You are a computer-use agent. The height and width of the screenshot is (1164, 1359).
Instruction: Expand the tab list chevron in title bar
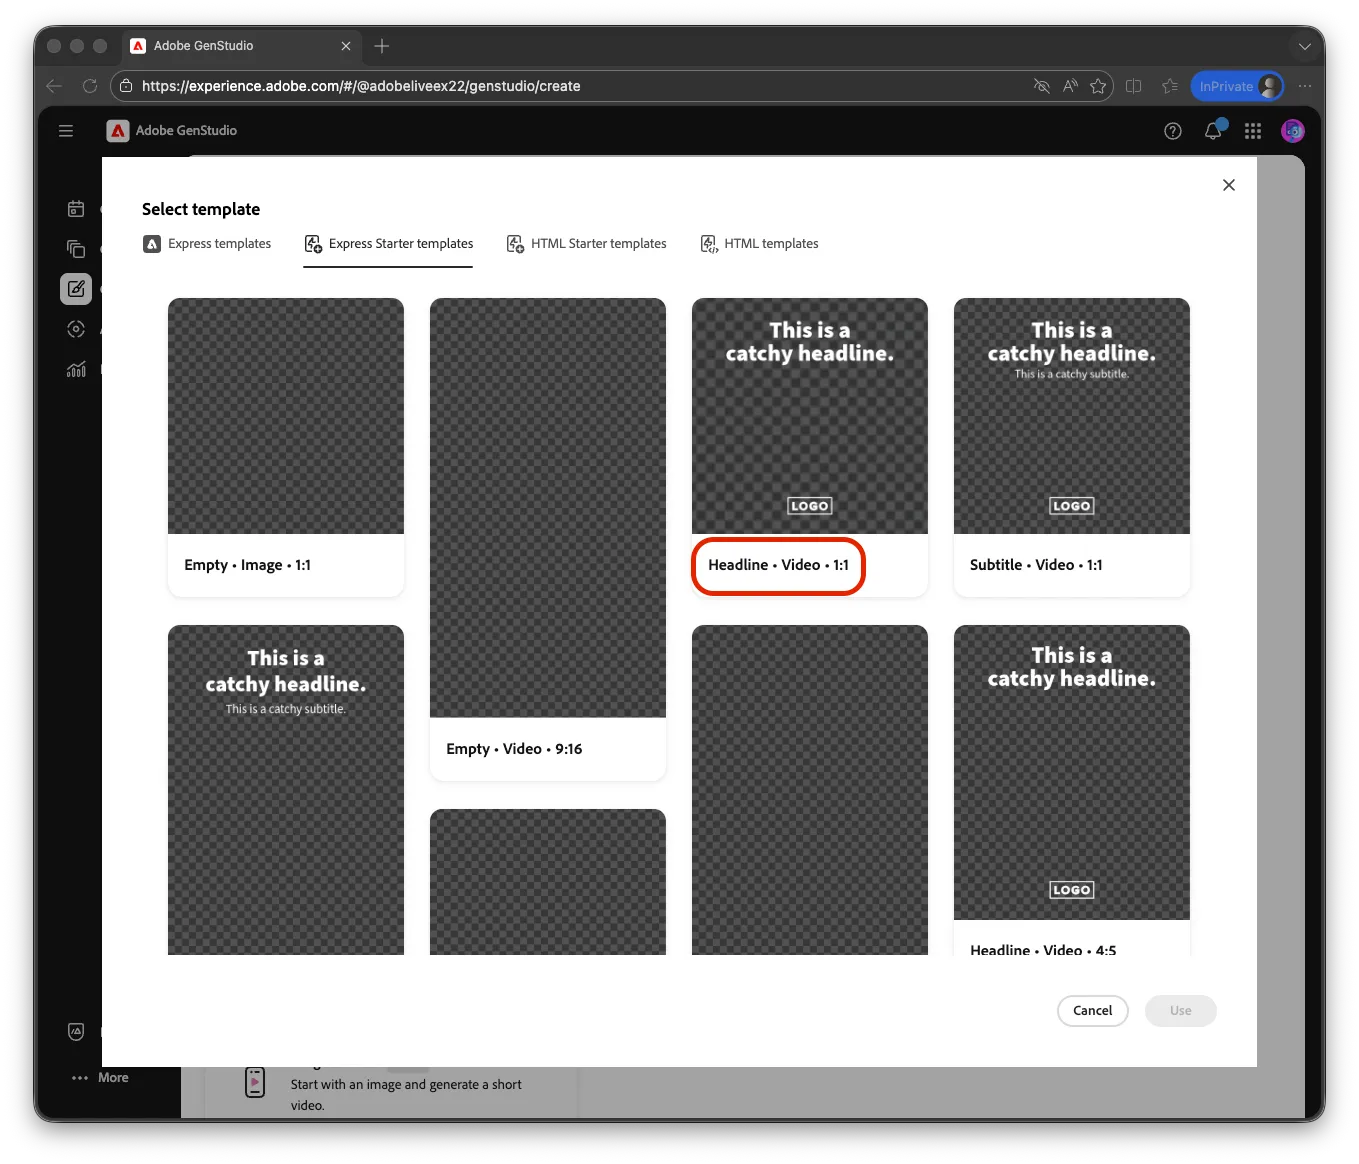coord(1305,46)
